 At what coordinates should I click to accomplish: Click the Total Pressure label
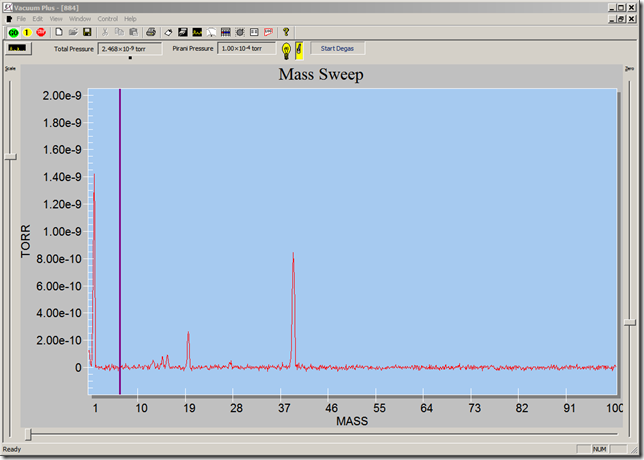coord(74,49)
